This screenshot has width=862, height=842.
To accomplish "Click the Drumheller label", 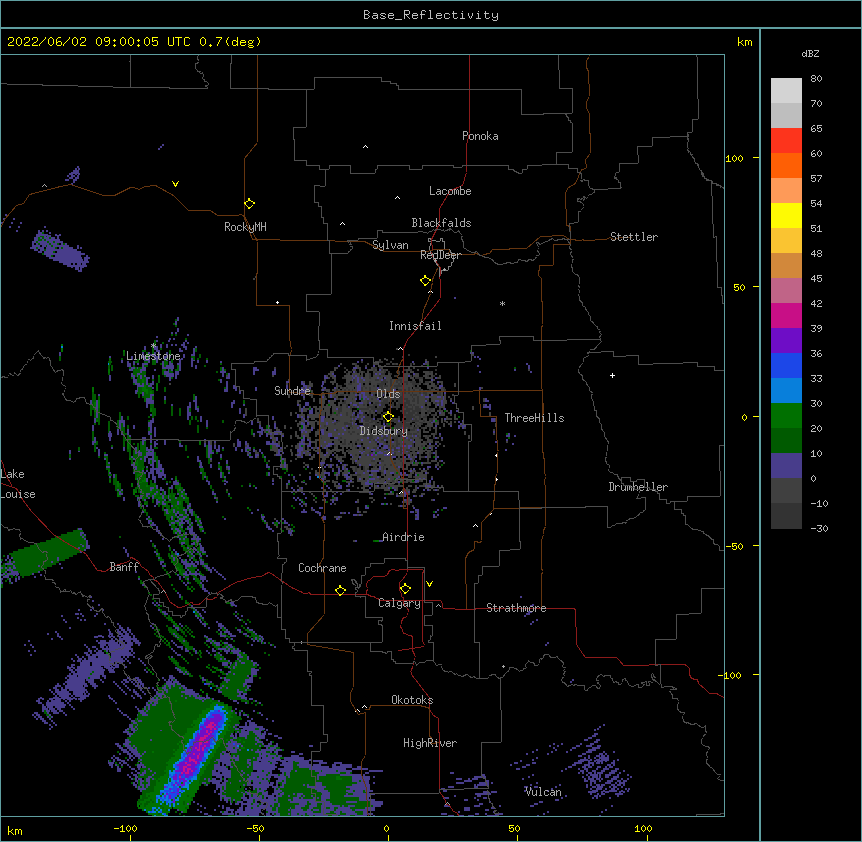I will click(x=638, y=487).
